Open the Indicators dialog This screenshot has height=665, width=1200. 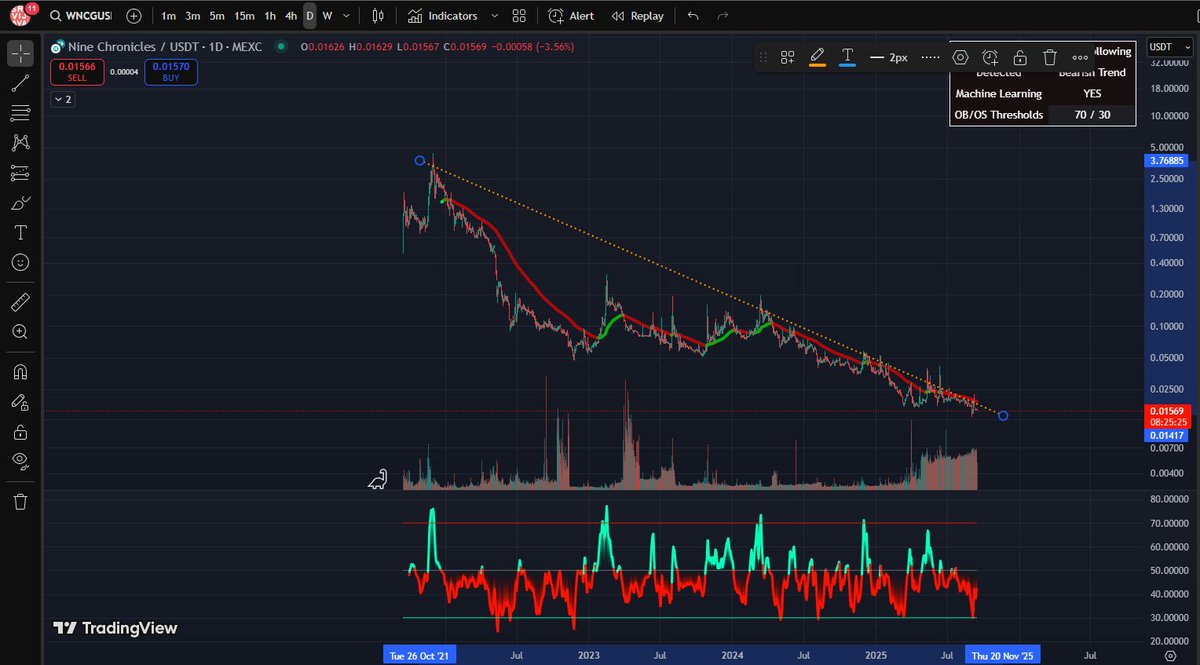pyautogui.click(x=443, y=16)
